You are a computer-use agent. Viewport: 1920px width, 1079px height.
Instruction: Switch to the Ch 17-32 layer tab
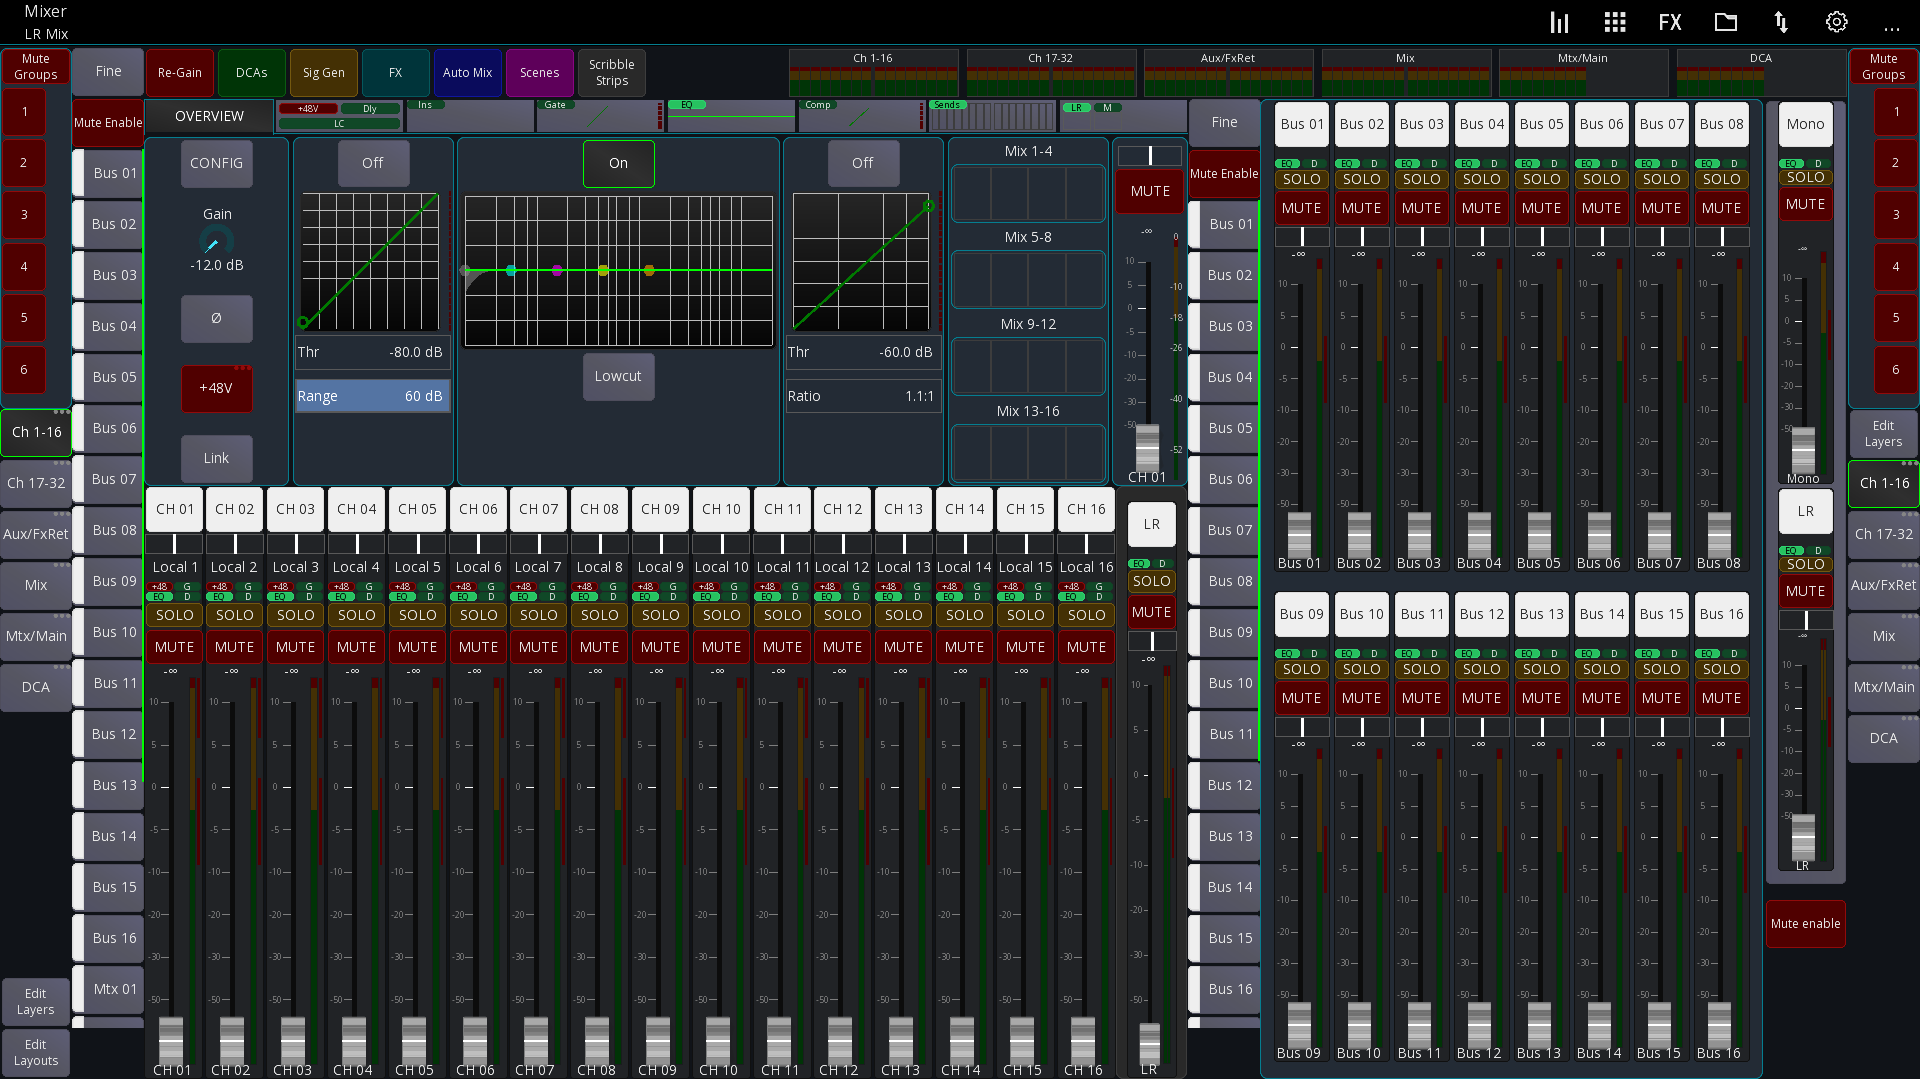[36, 483]
